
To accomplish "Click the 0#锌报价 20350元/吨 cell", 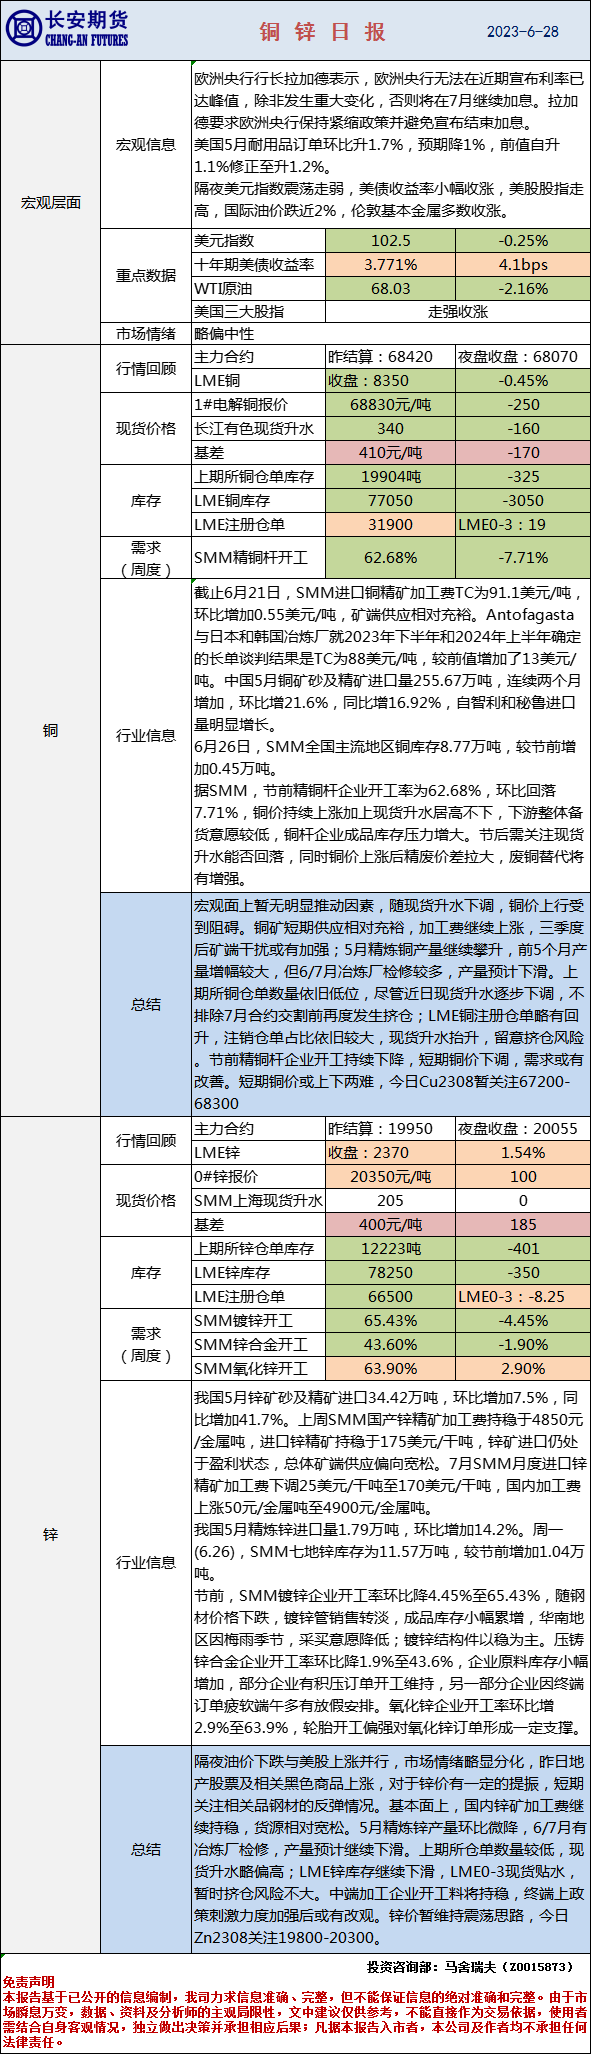I will [390, 1176].
